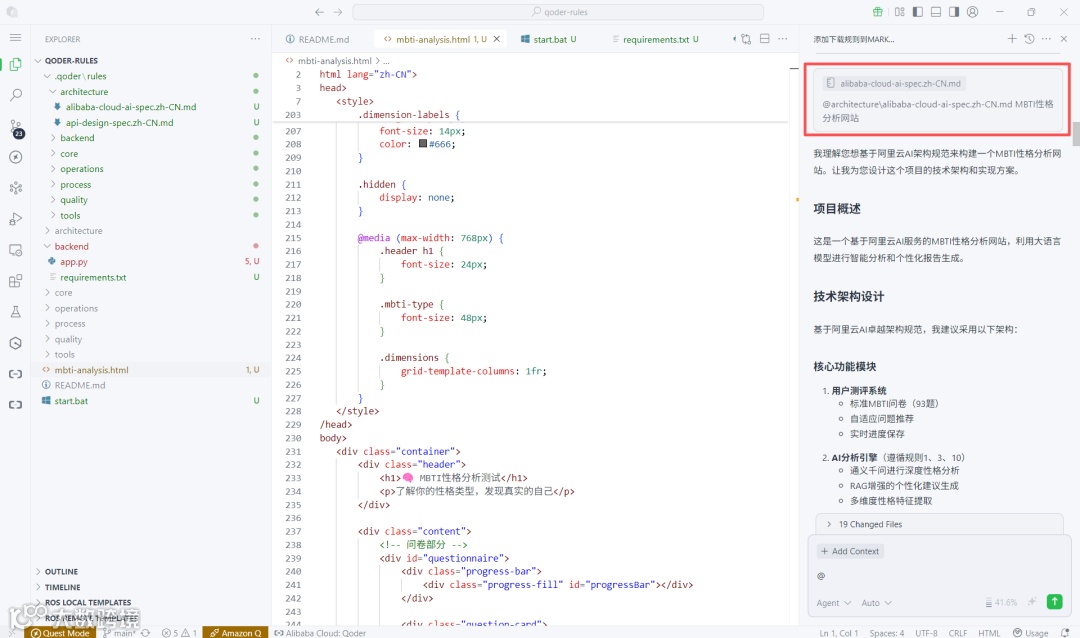
Task: Open the Auto model dropdown
Action: [x=876, y=603]
